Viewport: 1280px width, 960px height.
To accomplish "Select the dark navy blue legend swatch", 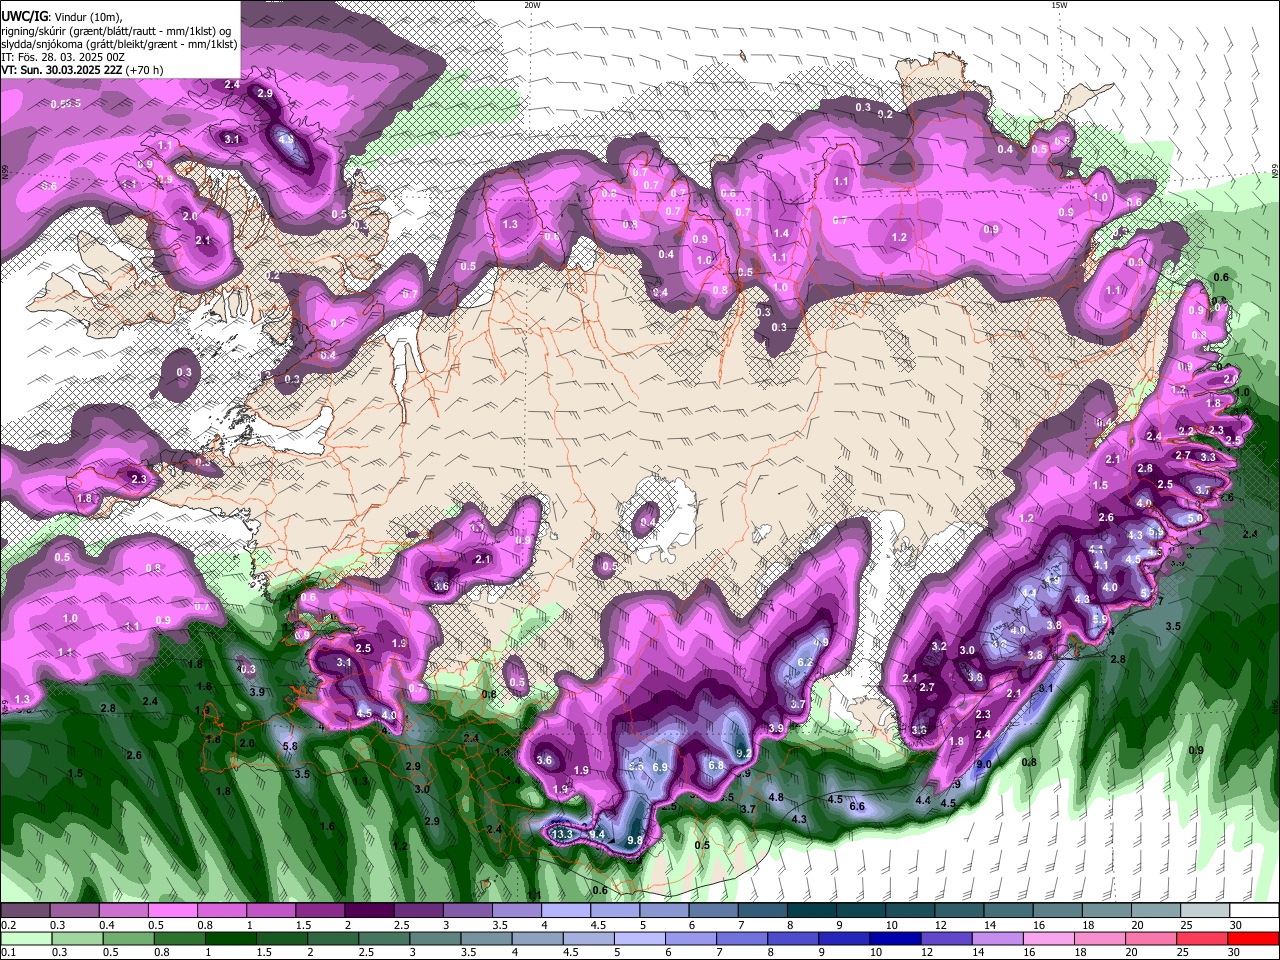I will coord(894,939).
